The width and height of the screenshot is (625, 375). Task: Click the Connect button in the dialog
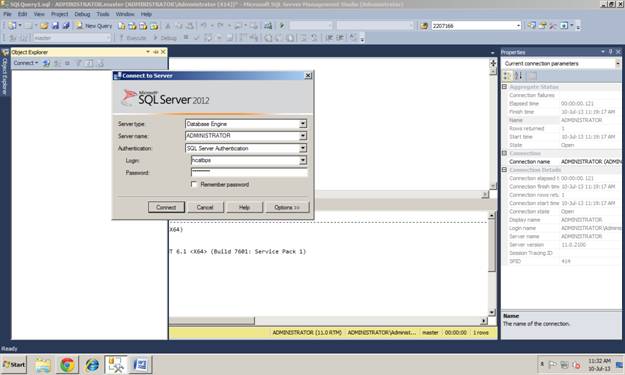166,207
